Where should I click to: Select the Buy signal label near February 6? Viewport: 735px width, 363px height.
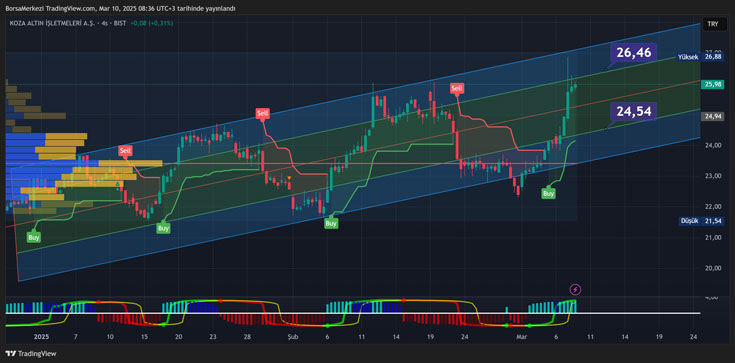click(331, 224)
